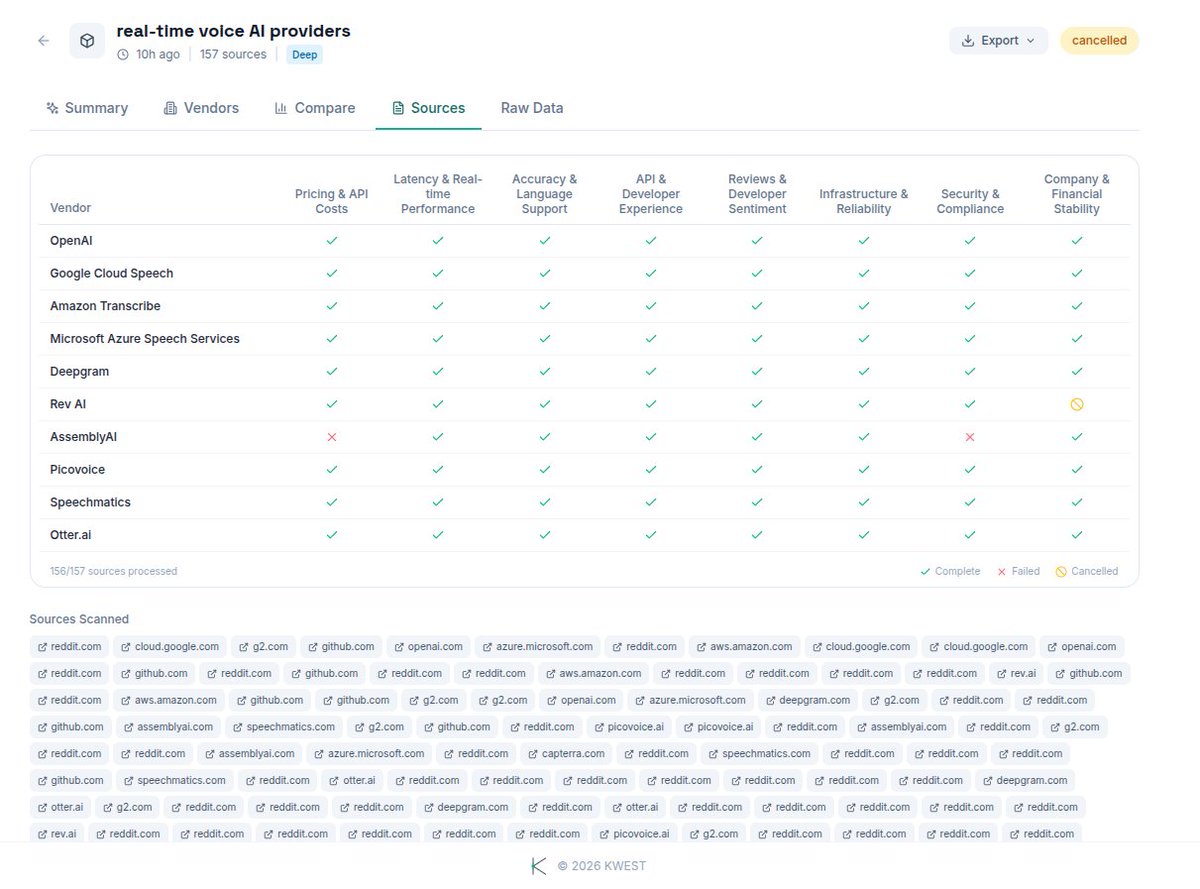Click the Cancelled legend entry
The height and width of the screenshot is (889, 1200).
coord(1087,572)
